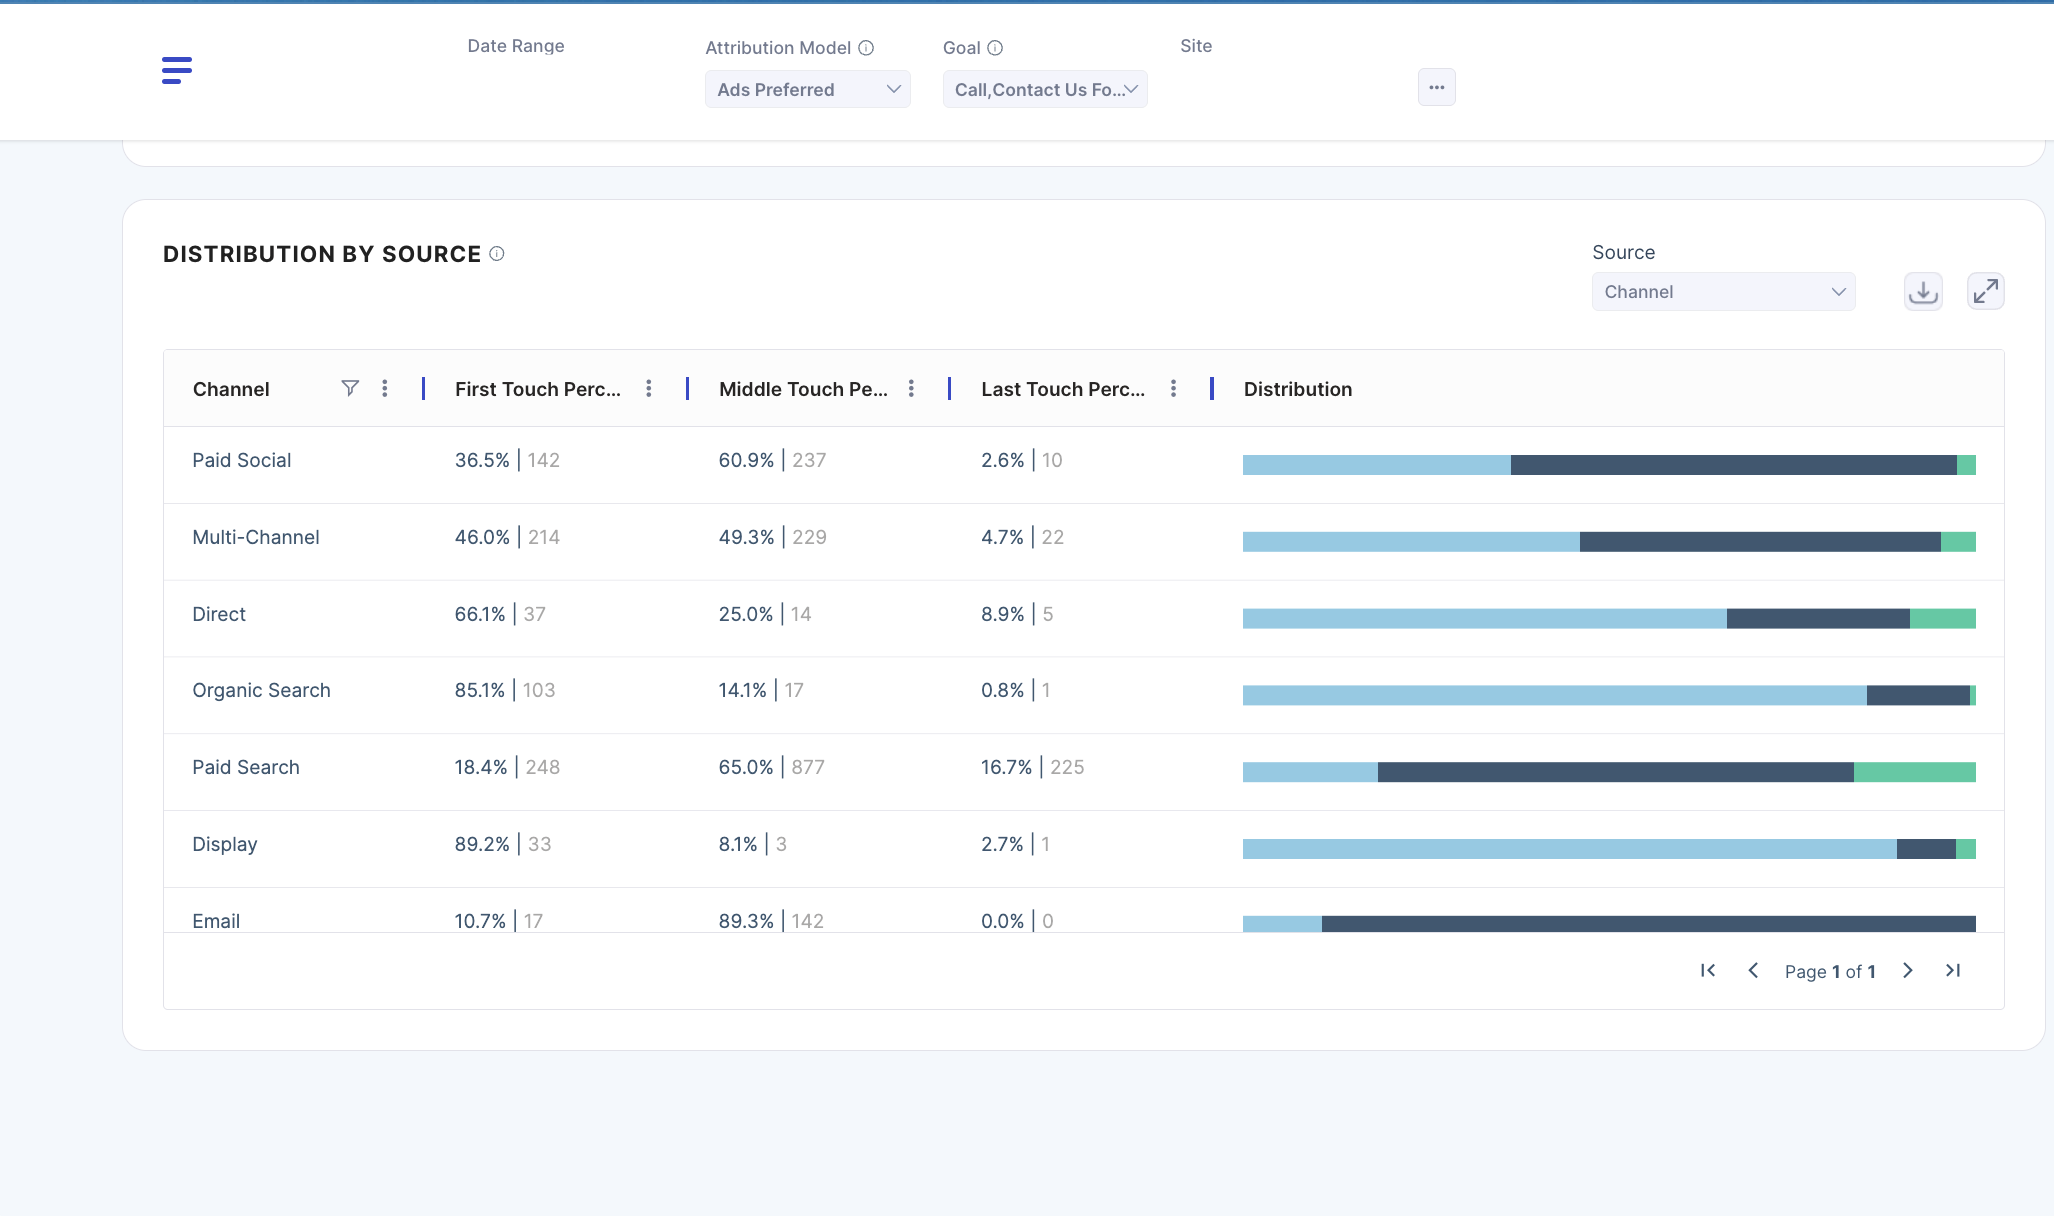Open the Channel column filter
This screenshot has height=1216, width=2054.
[x=350, y=388]
